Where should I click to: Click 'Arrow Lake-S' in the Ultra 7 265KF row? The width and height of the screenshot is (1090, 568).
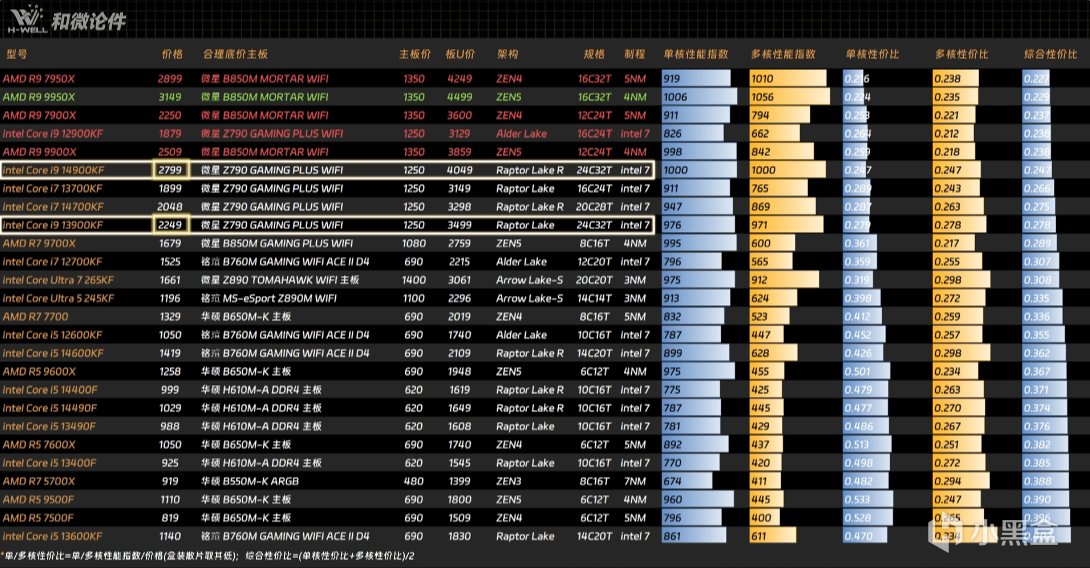[x=529, y=280]
